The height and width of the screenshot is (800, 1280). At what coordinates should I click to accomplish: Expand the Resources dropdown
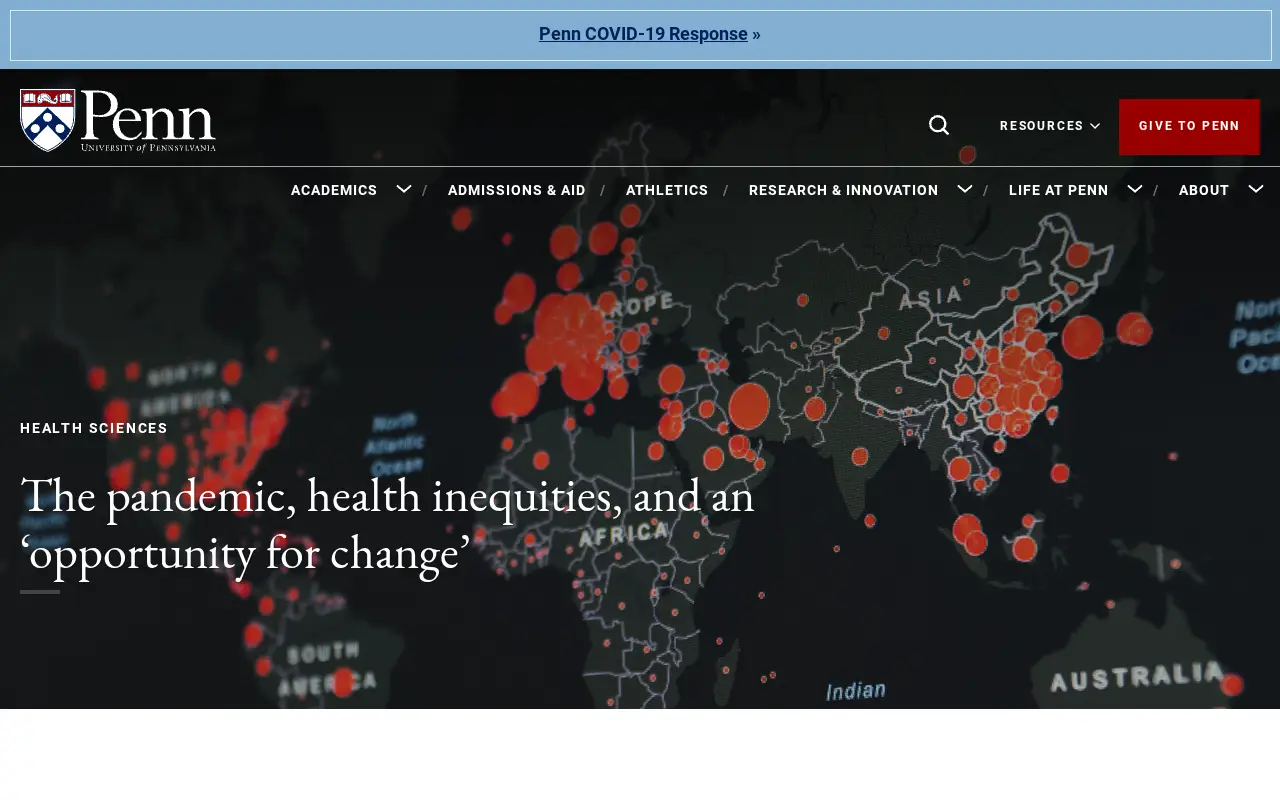click(1050, 126)
